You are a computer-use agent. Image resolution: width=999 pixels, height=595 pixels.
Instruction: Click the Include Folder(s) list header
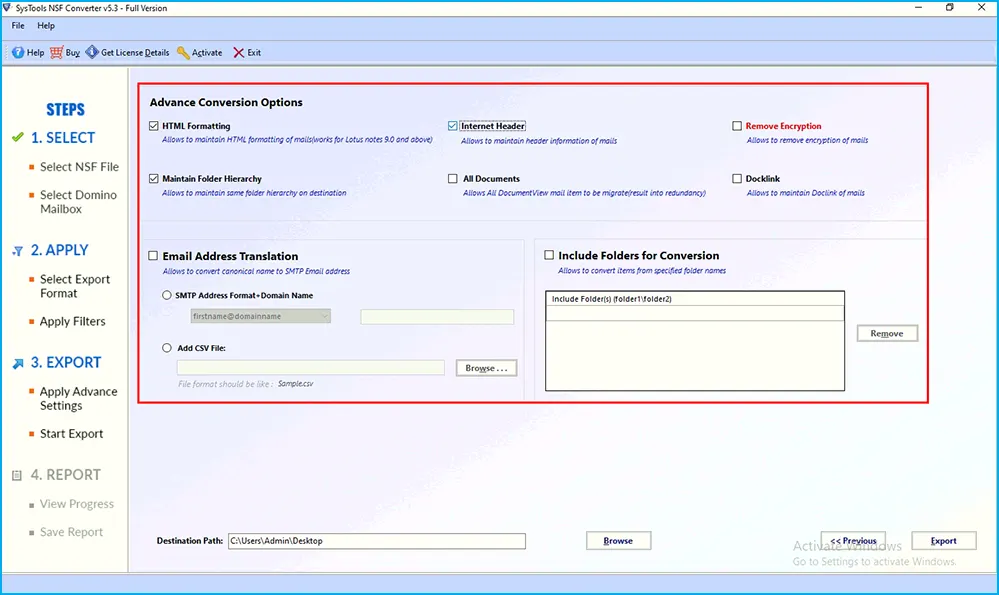tap(694, 299)
